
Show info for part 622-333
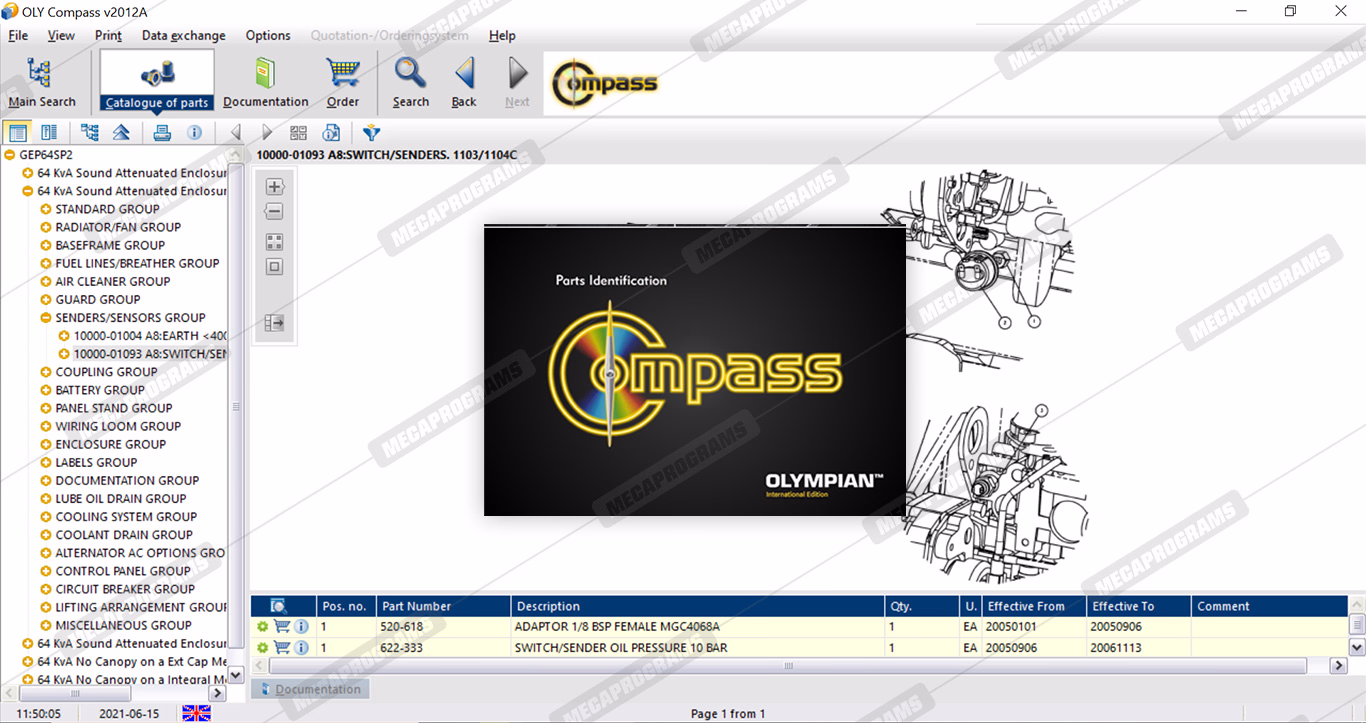point(301,648)
